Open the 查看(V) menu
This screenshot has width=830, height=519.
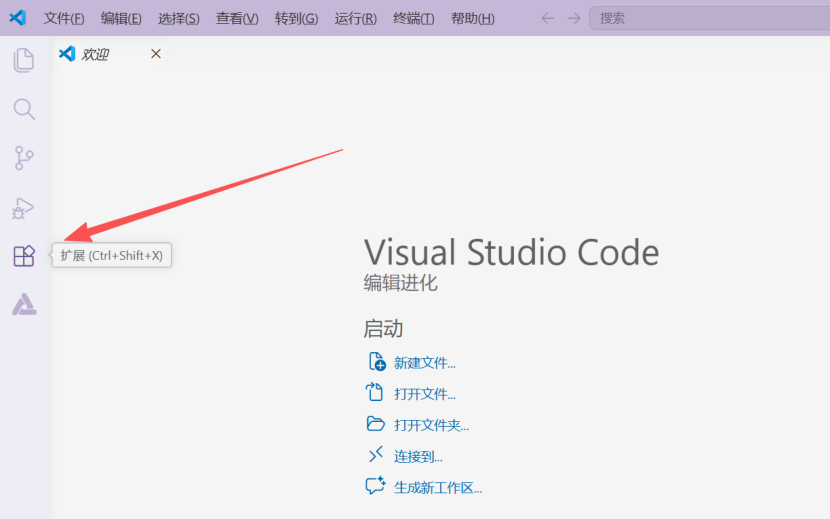[x=237, y=19]
